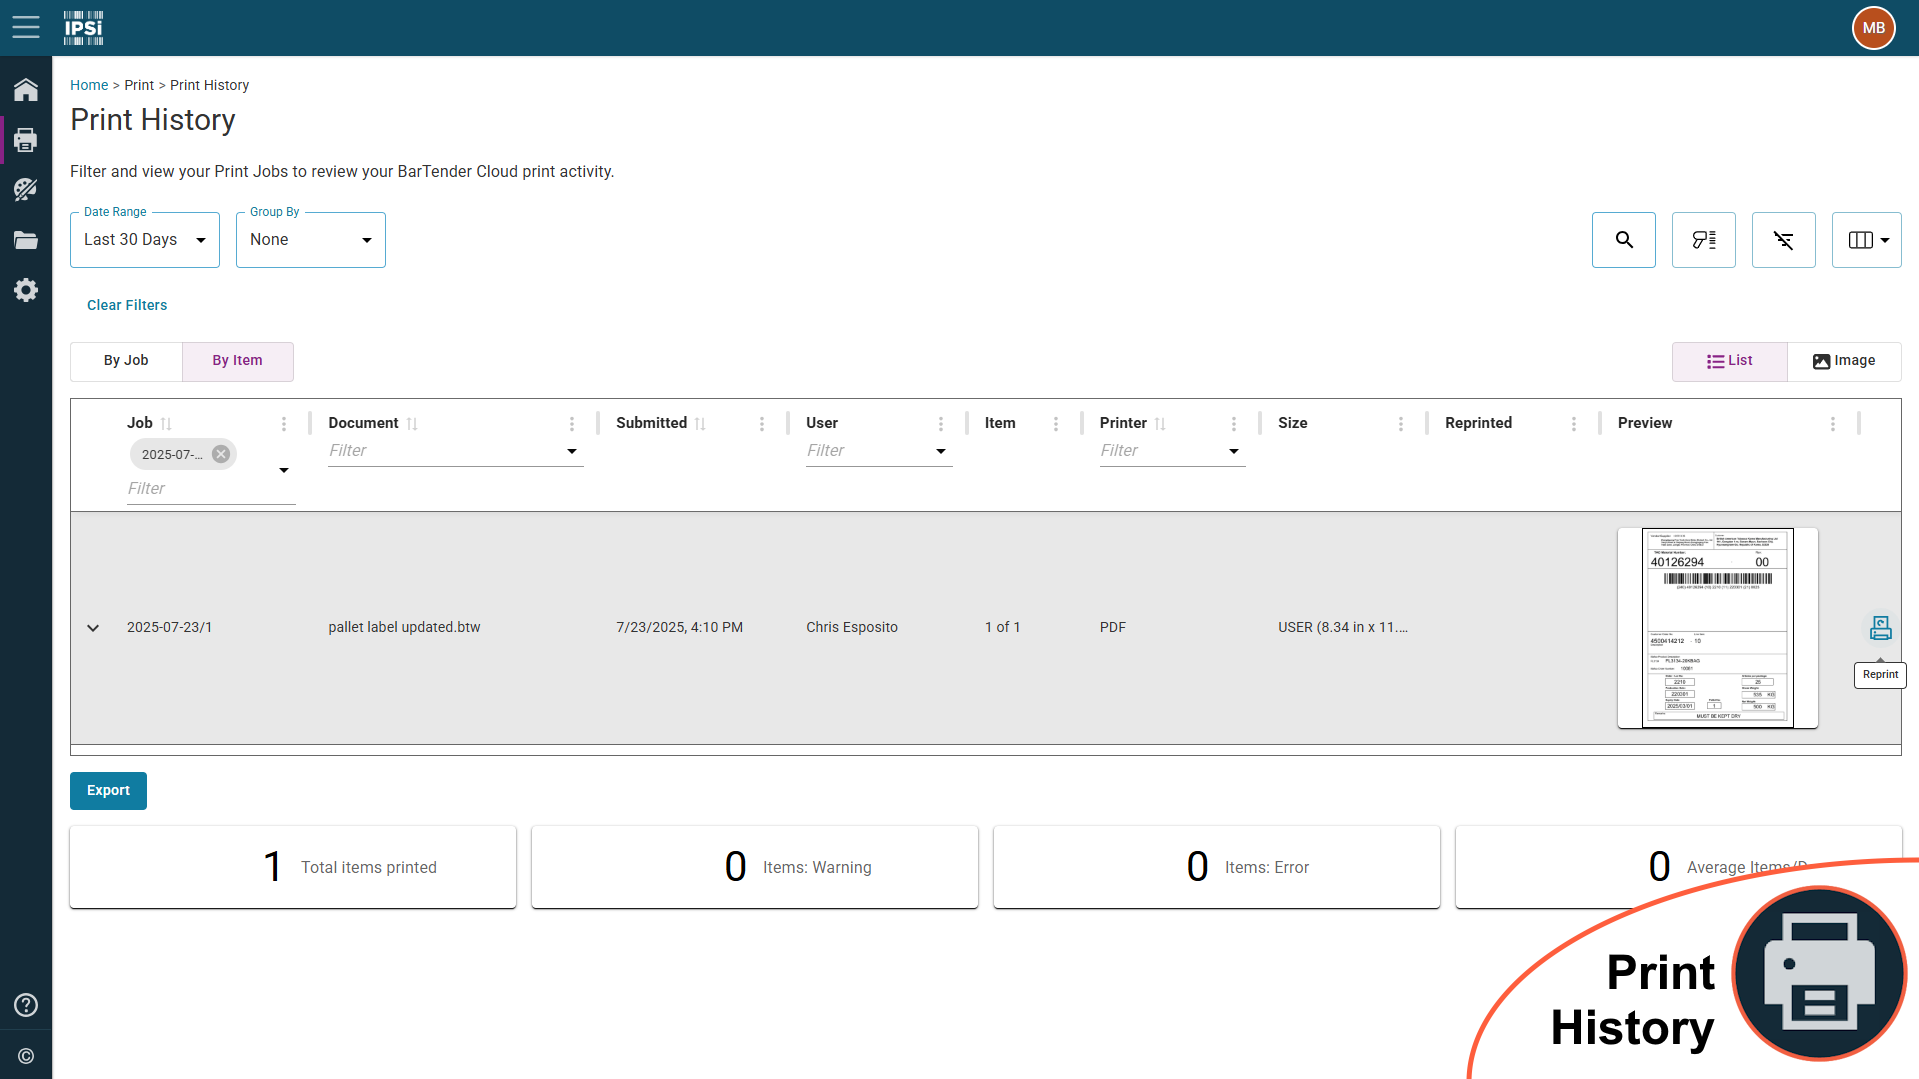Open the help question mark icon
The image size is (1919, 1079).
26,1005
